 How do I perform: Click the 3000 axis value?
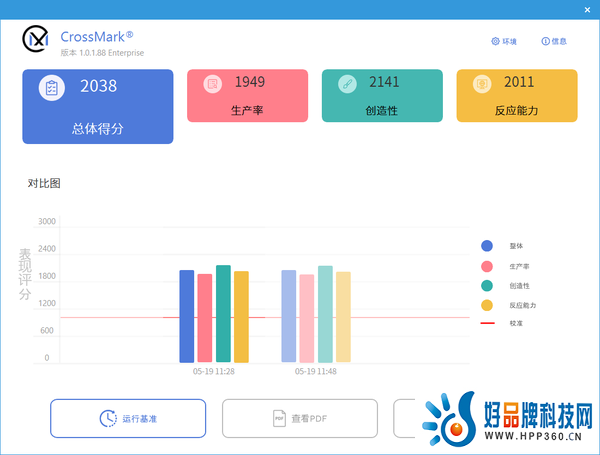point(47,221)
